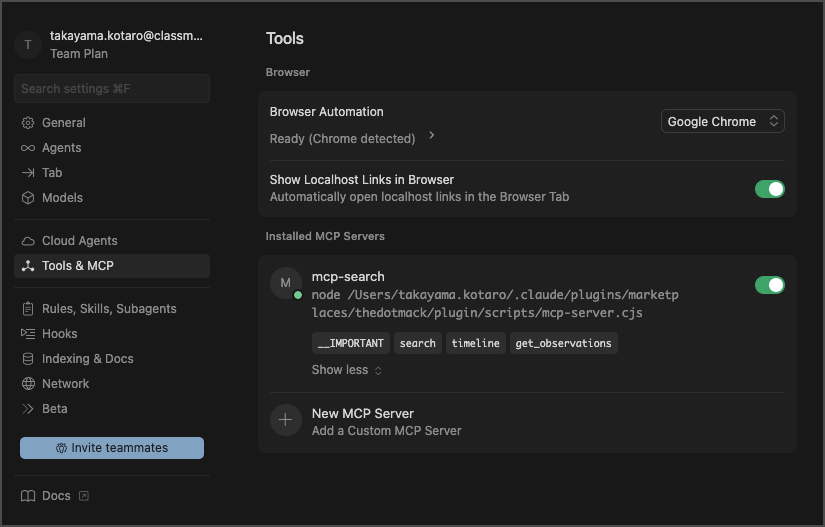Screen dimensions: 825x527
Task: Open the Rules, Skills, Subagents section
Action: tap(108, 309)
